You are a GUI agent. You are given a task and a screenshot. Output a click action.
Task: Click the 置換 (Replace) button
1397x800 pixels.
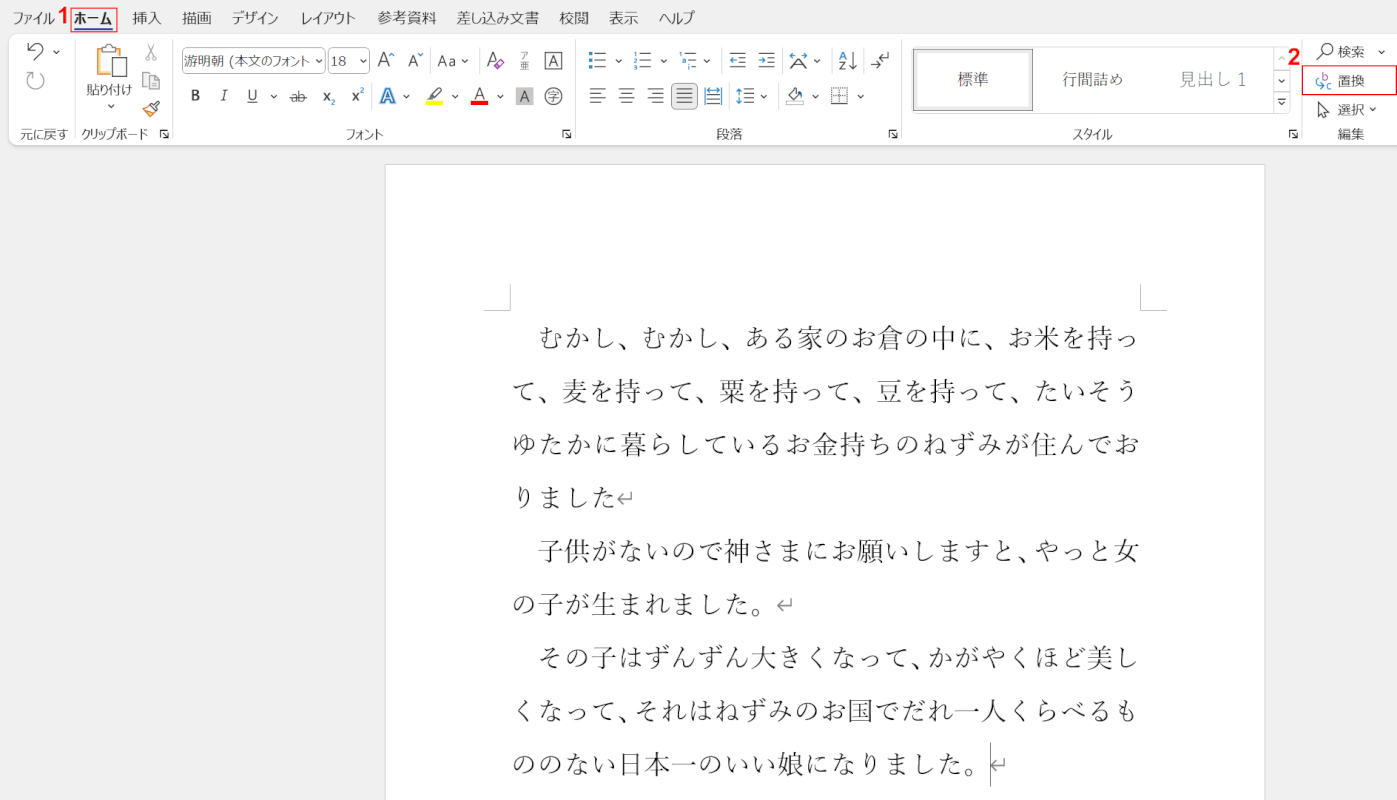coord(1349,80)
